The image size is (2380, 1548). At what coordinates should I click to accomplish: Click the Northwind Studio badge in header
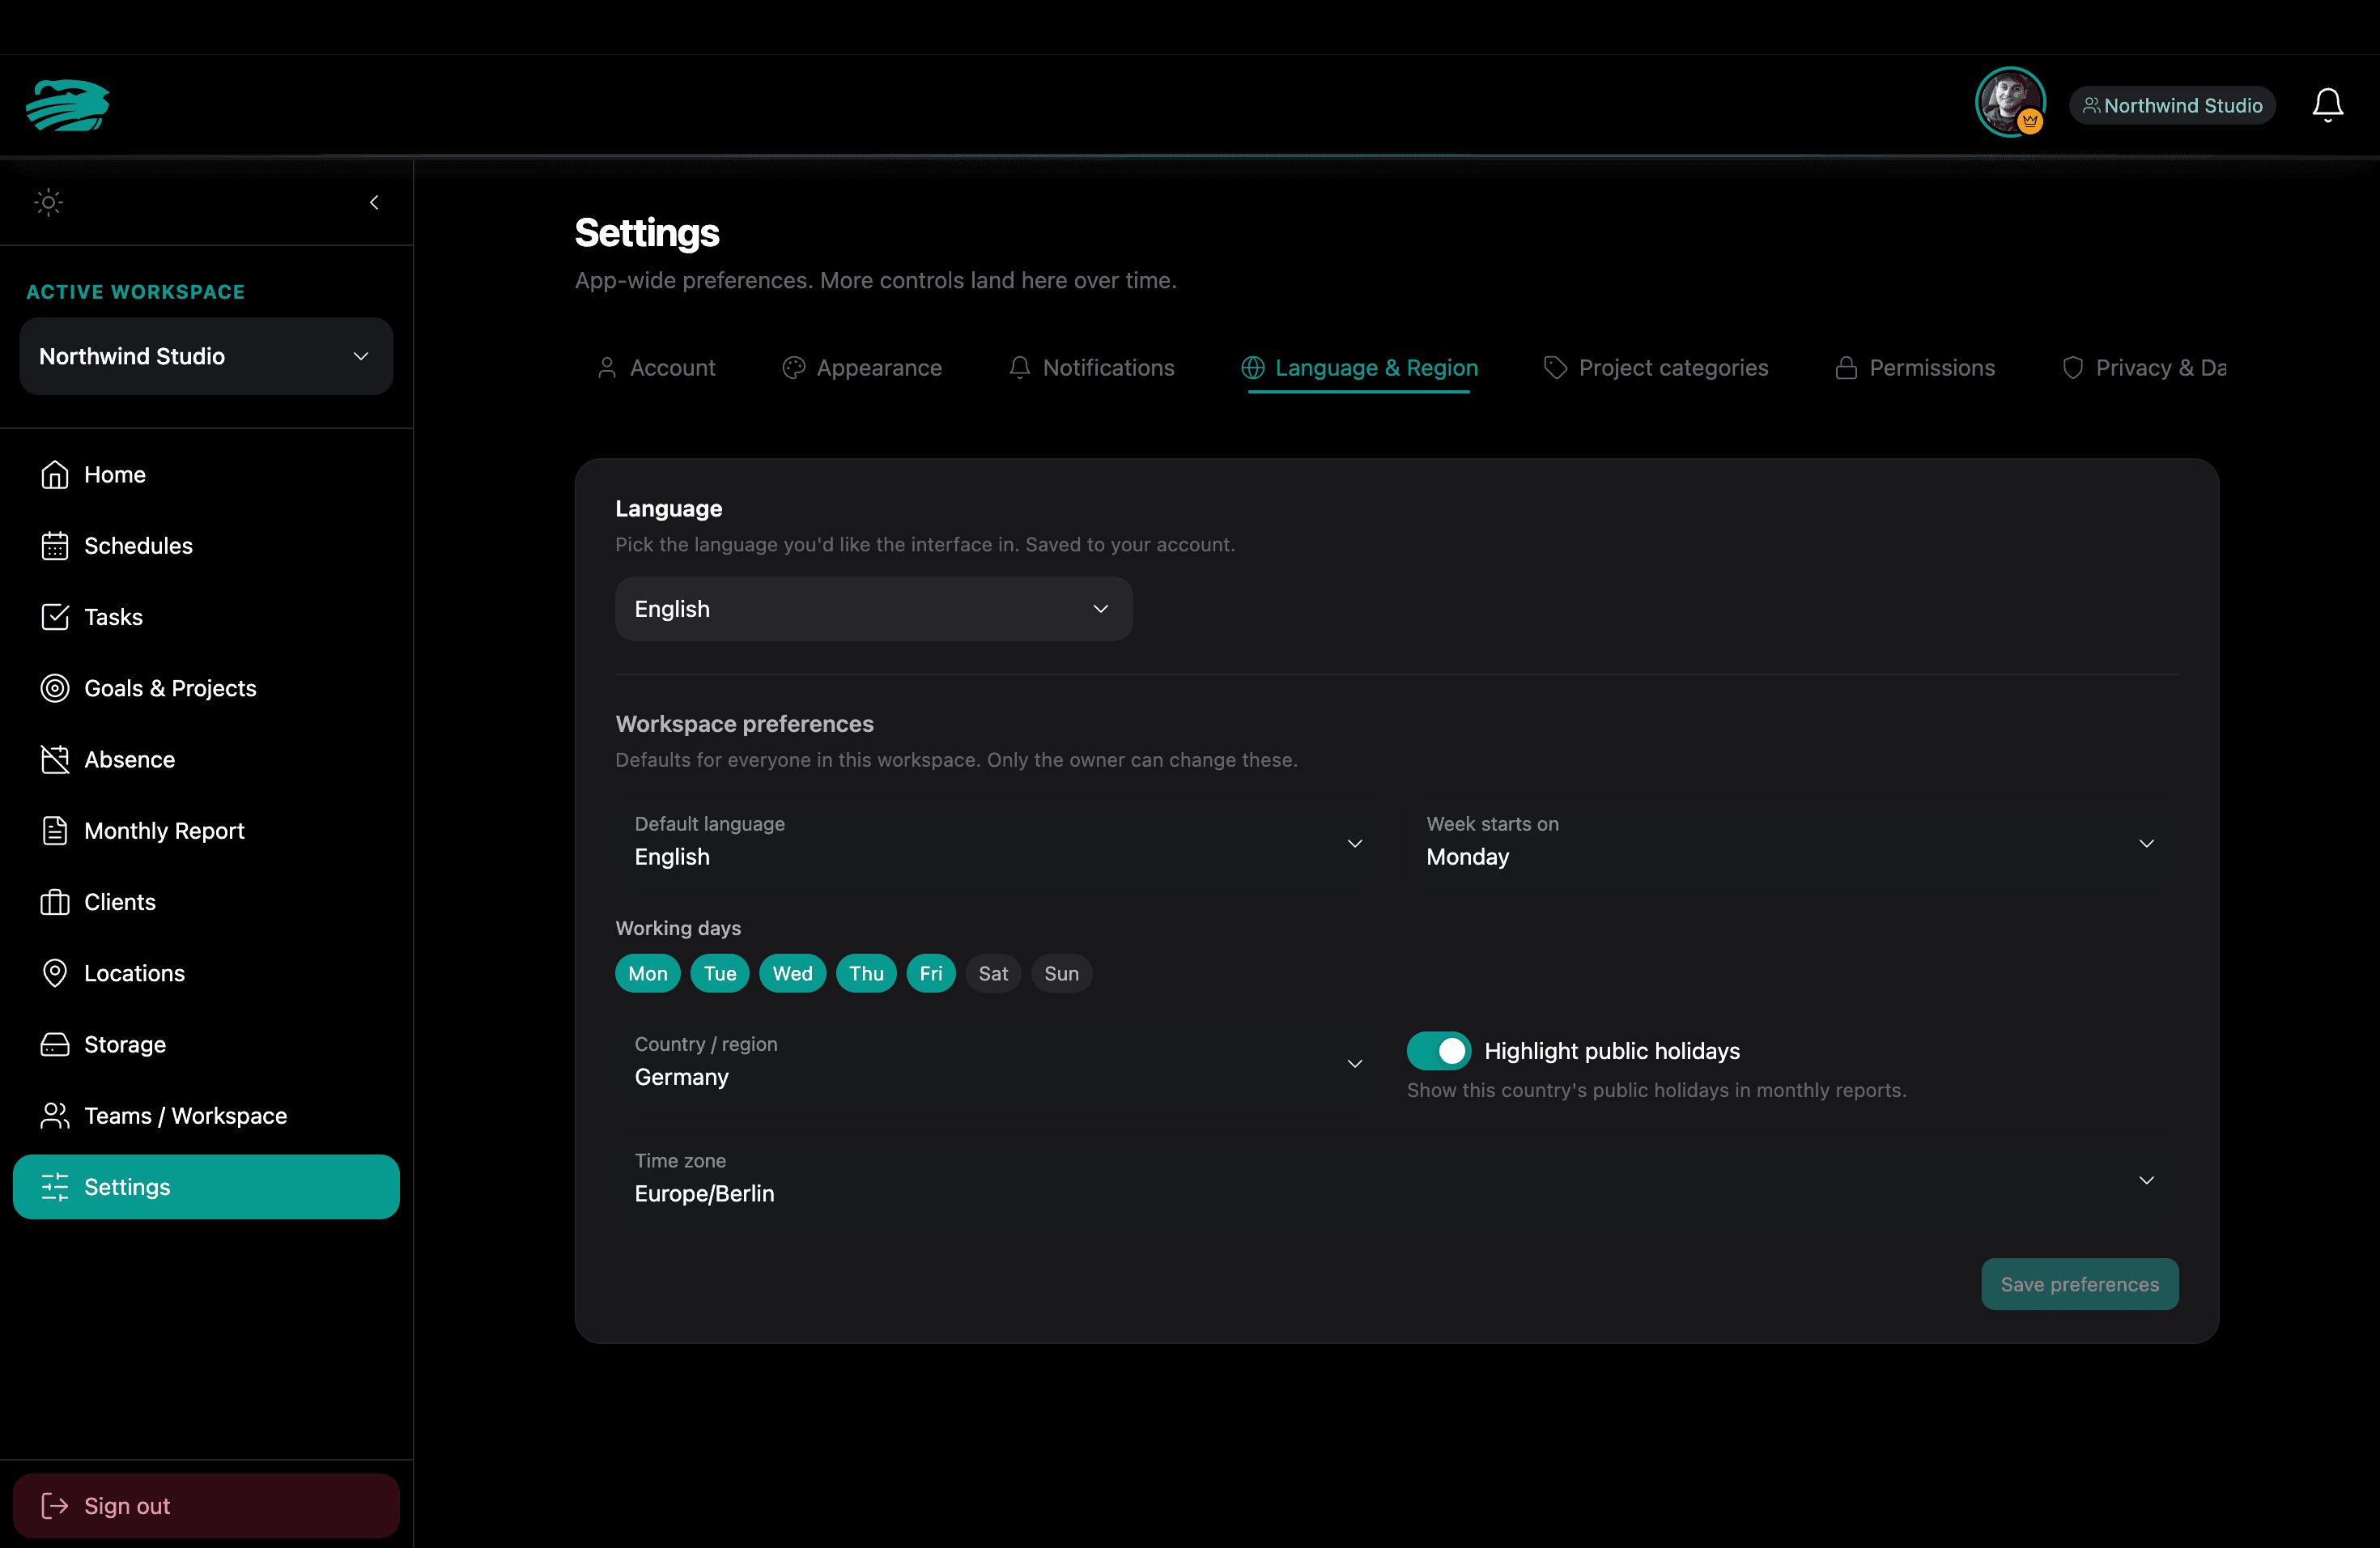click(2171, 105)
